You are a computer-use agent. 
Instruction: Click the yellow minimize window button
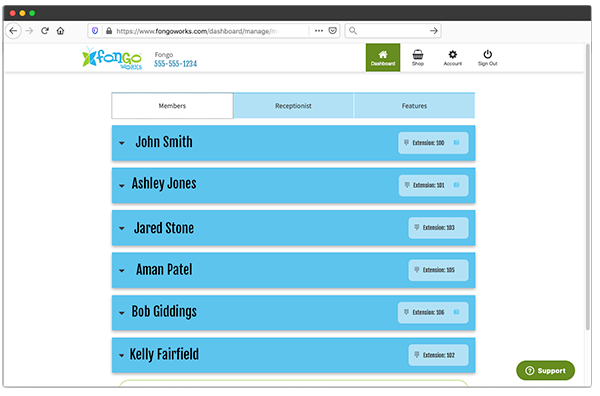22,13
